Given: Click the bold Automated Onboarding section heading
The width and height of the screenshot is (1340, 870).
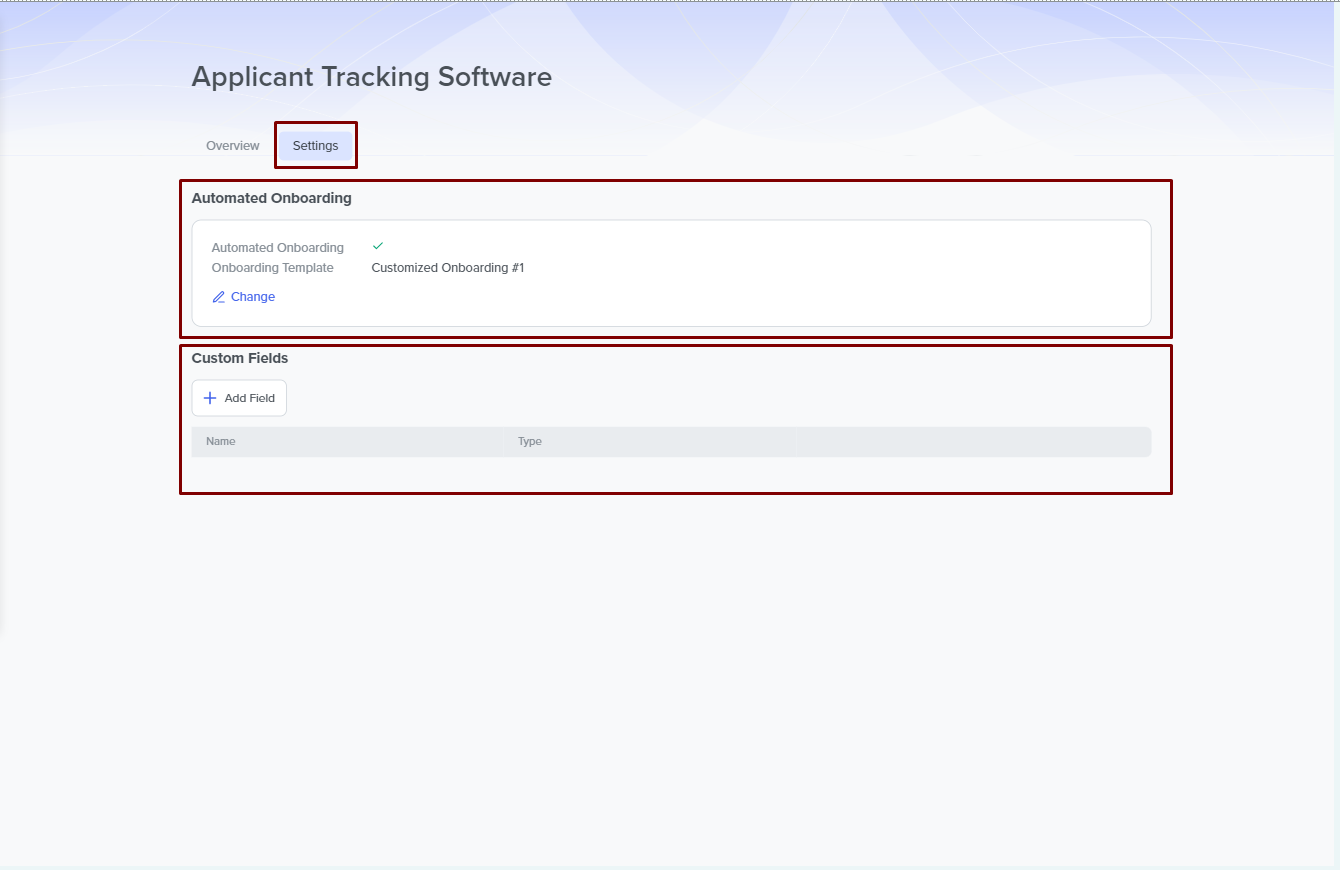Looking at the screenshot, I should 271,198.
